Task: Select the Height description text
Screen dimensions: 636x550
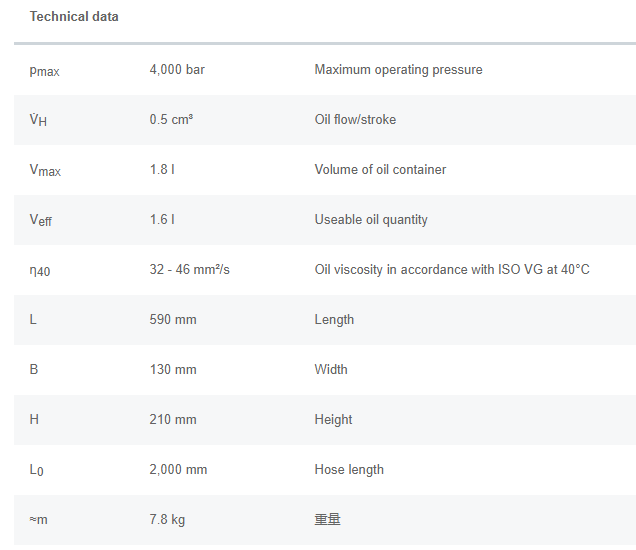Action: tap(333, 420)
